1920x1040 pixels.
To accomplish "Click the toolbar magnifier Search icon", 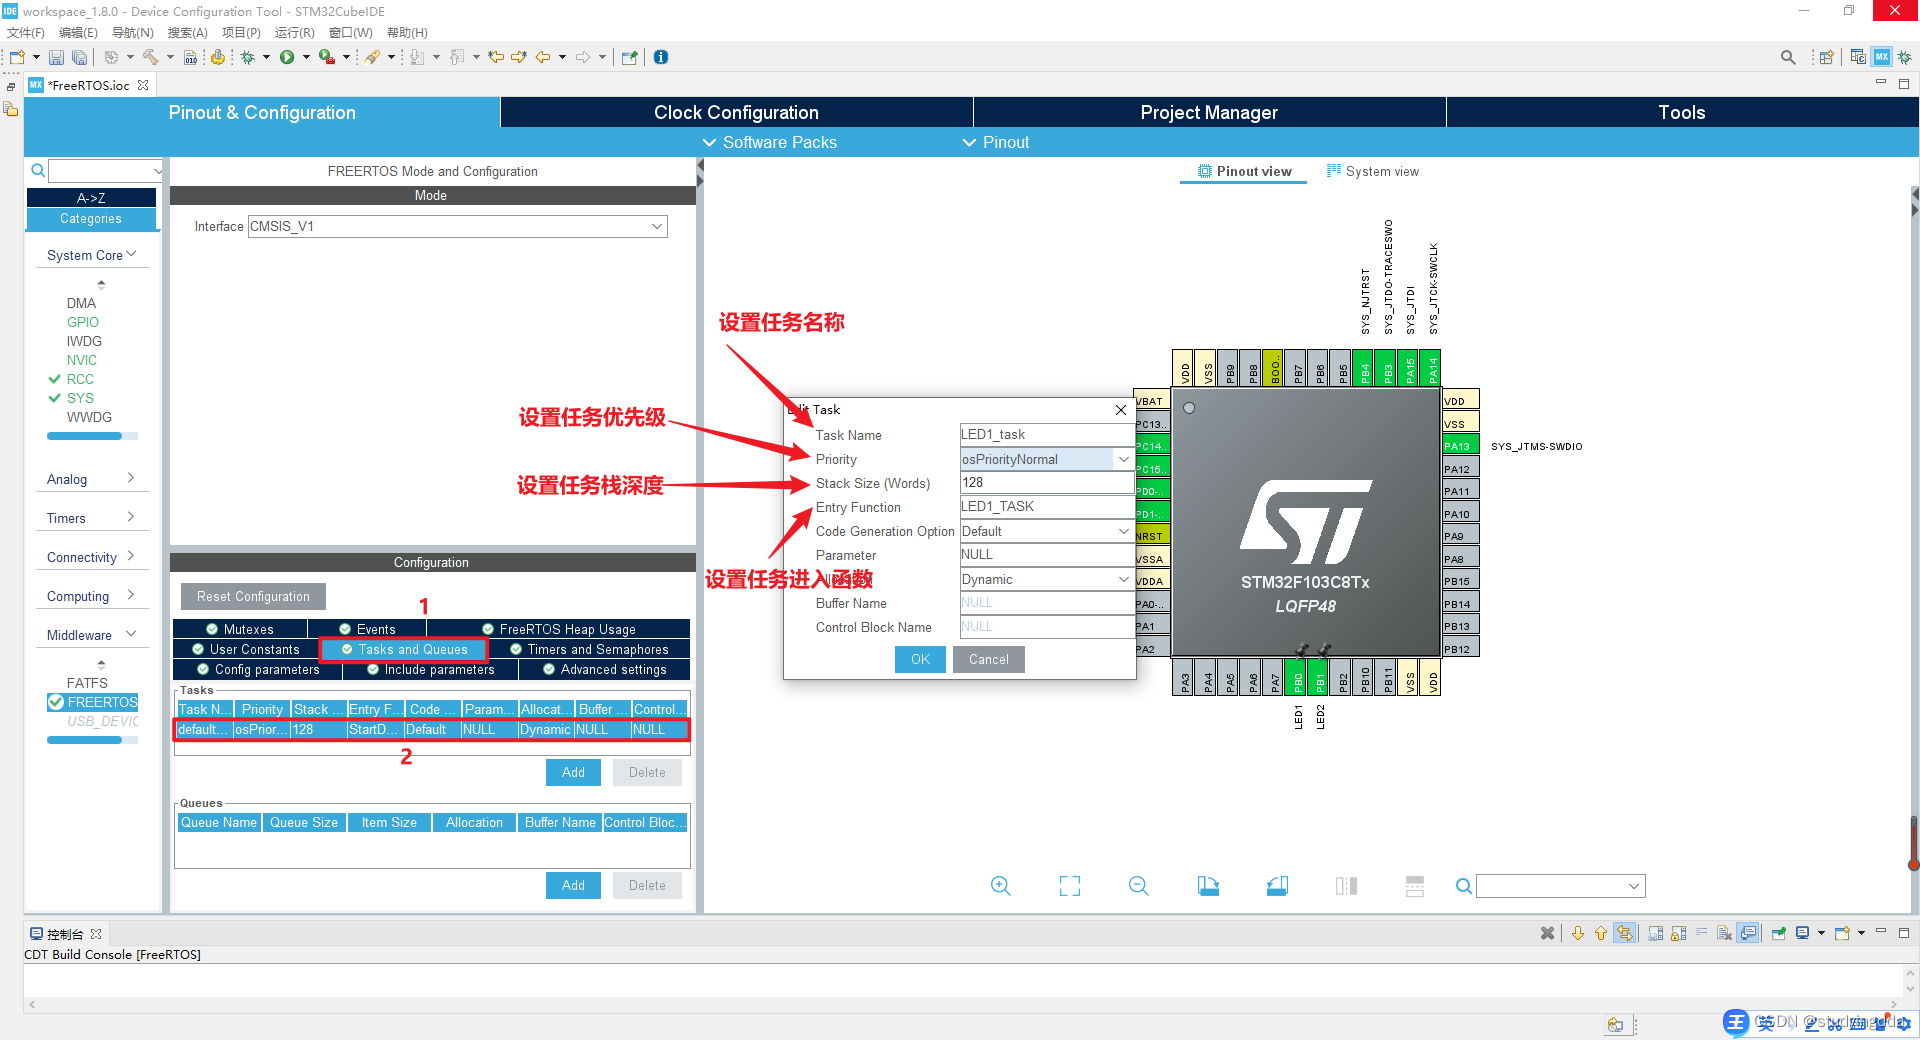I will click(x=1788, y=57).
